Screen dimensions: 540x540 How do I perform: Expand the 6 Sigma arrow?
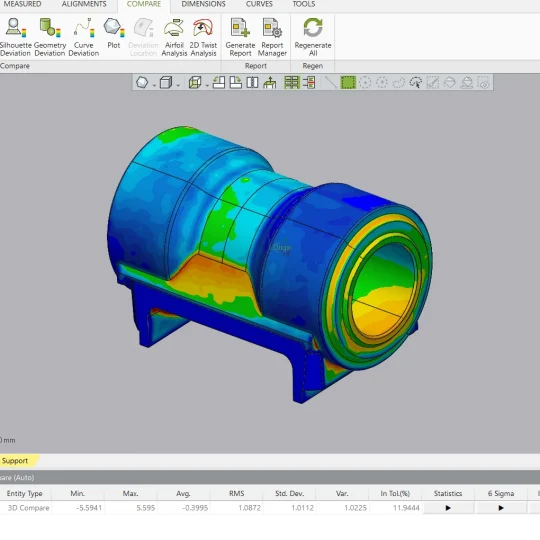[501, 508]
